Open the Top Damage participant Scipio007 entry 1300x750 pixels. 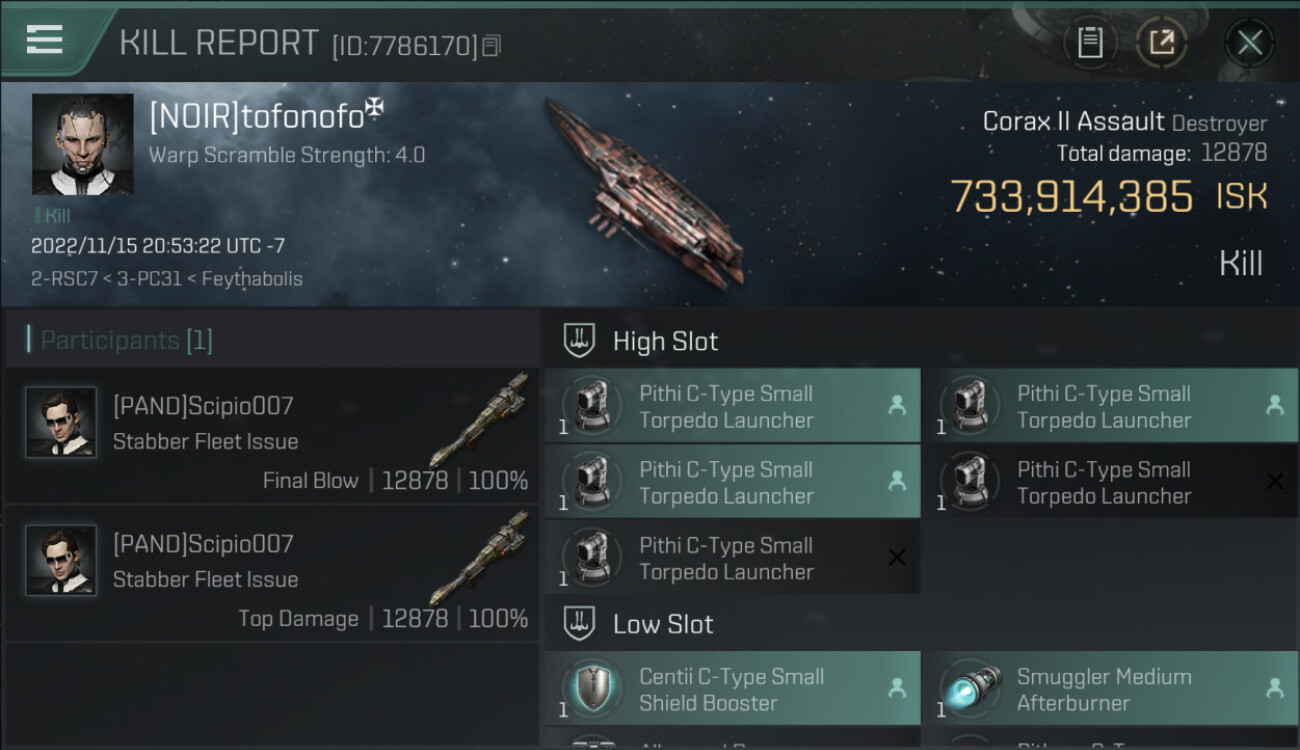[x=271, y=574]
